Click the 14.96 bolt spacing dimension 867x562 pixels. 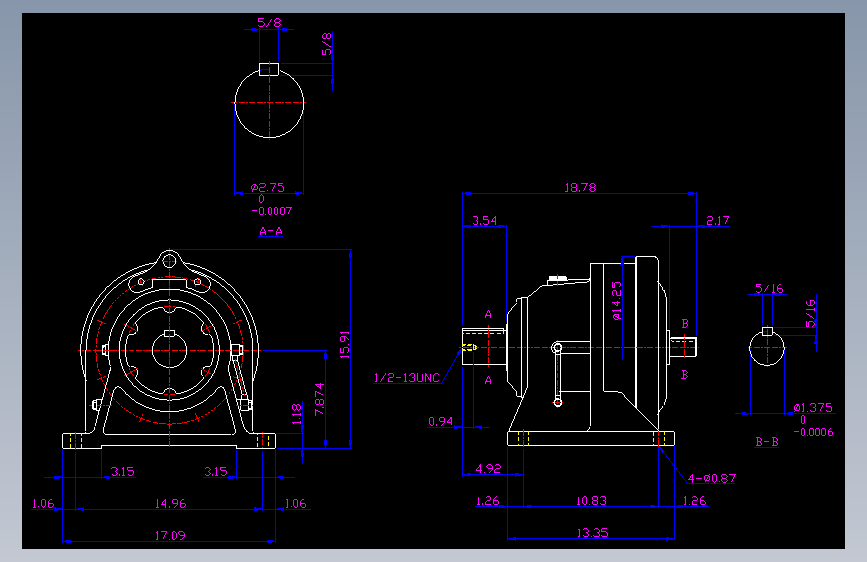170,503
